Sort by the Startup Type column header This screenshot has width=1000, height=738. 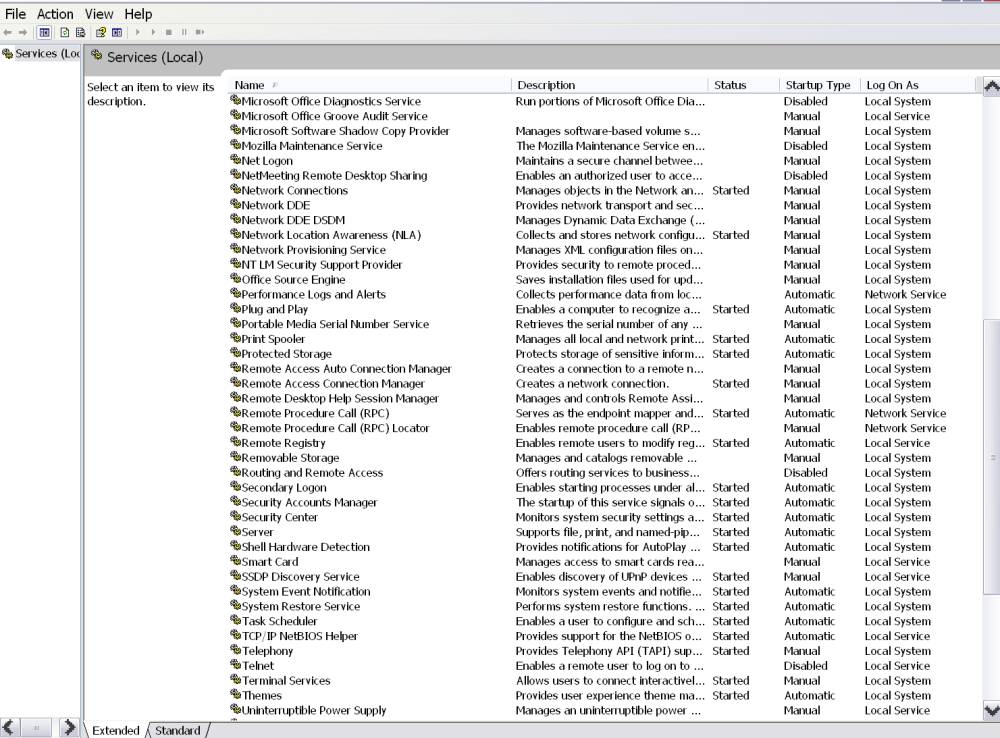pos(818,85)
